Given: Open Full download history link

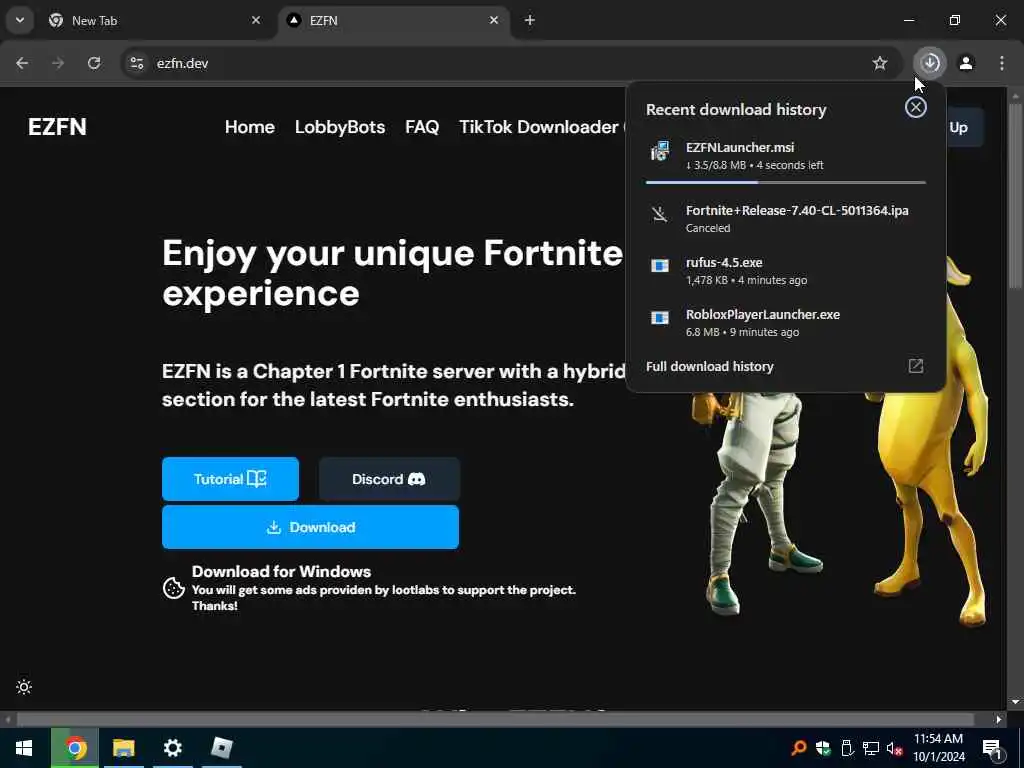Looking at the screenshot, I should [x=709, y=366].
